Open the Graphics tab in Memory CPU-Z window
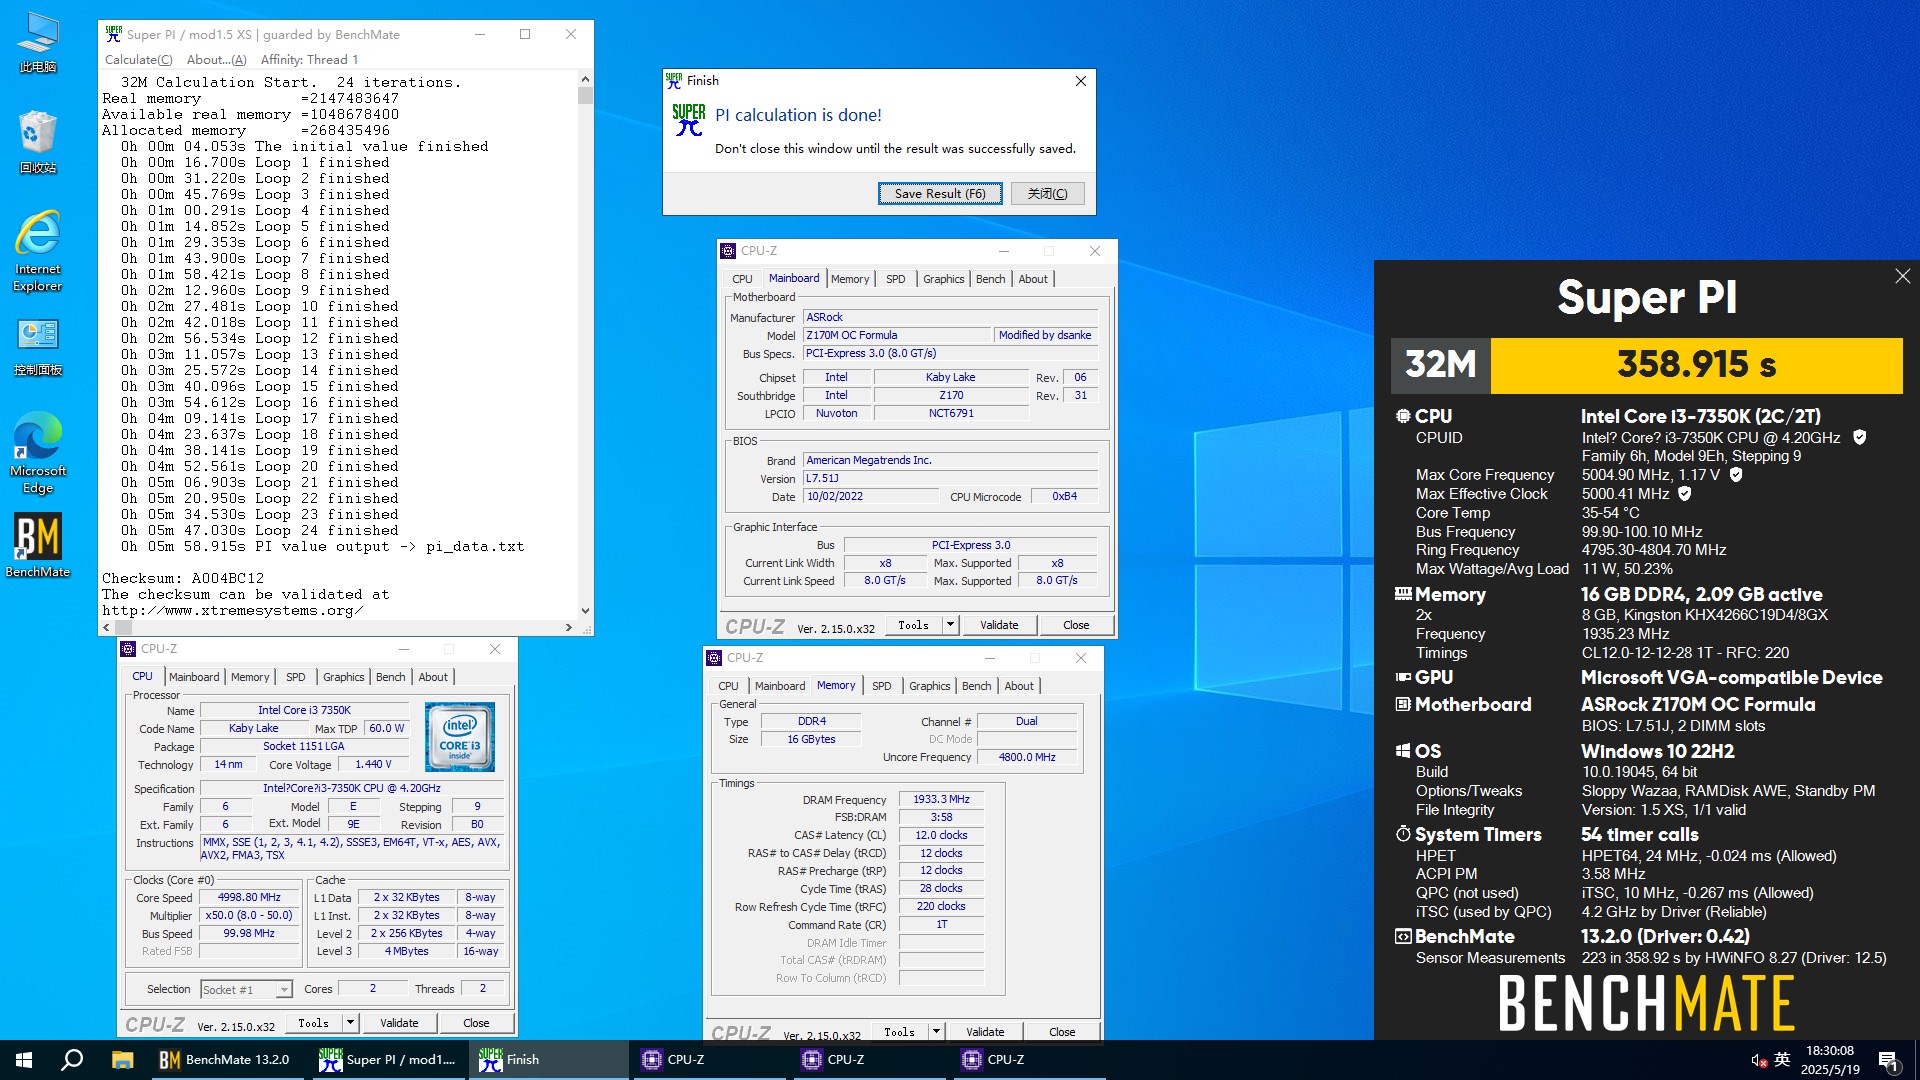This screenshot has width=1920, height=1080. pyautogui.click(x=930, y=686)
